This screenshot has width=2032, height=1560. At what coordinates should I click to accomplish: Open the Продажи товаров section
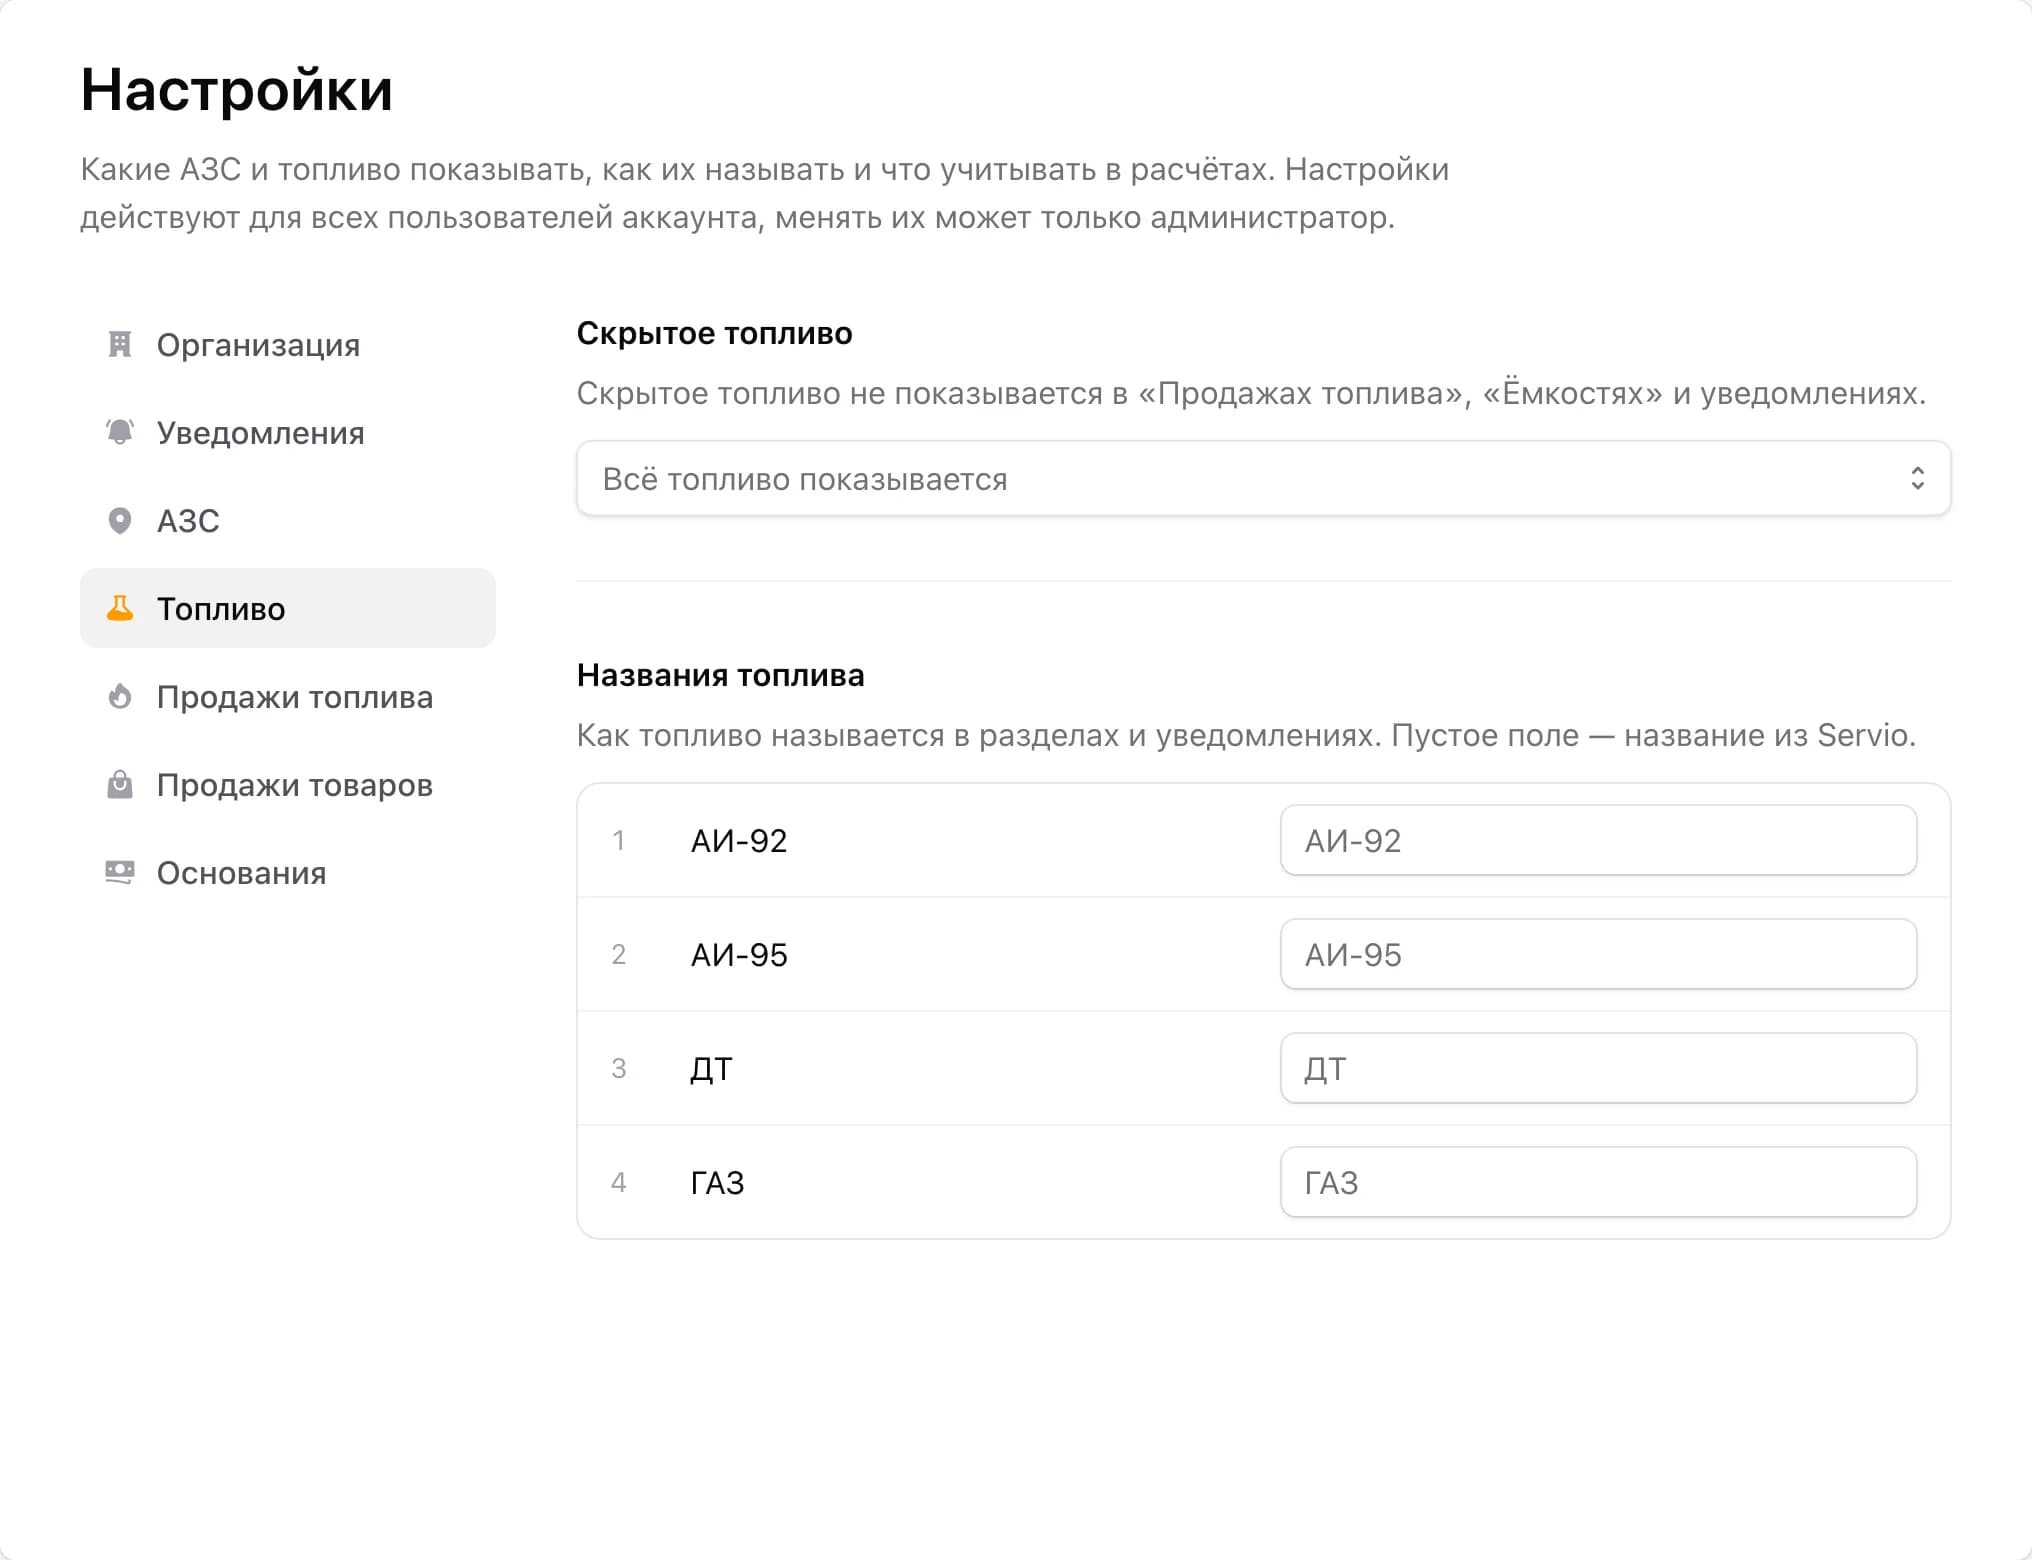(x=288, y=785)
